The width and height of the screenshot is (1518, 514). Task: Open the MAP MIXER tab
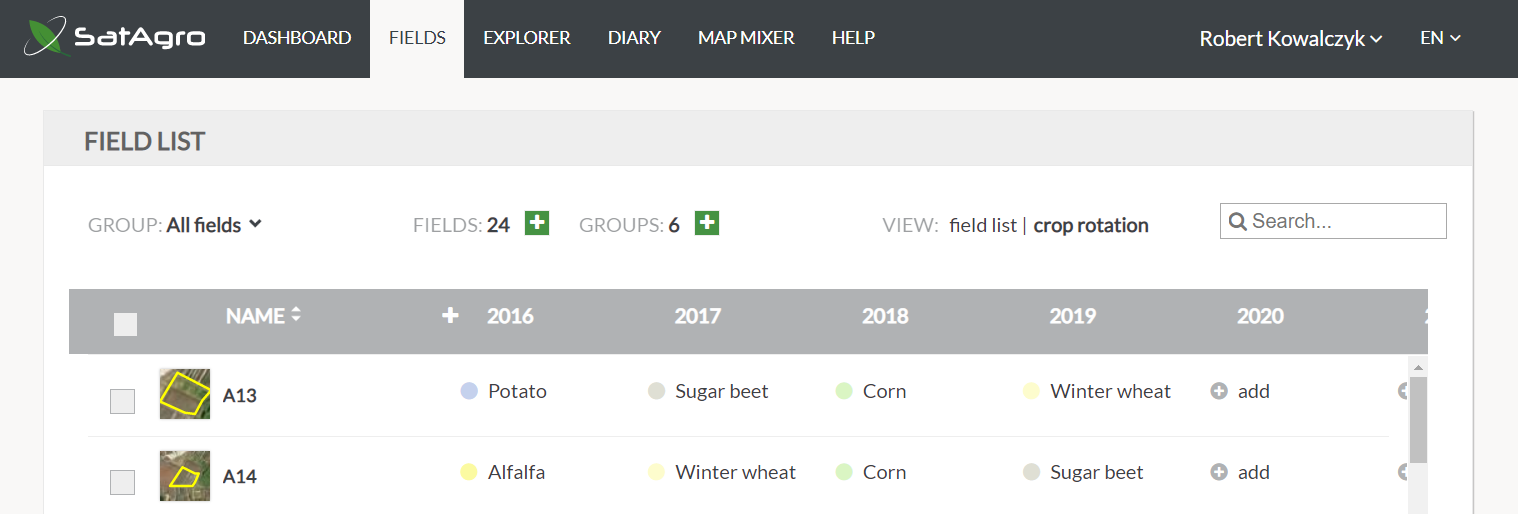point(746,38)
